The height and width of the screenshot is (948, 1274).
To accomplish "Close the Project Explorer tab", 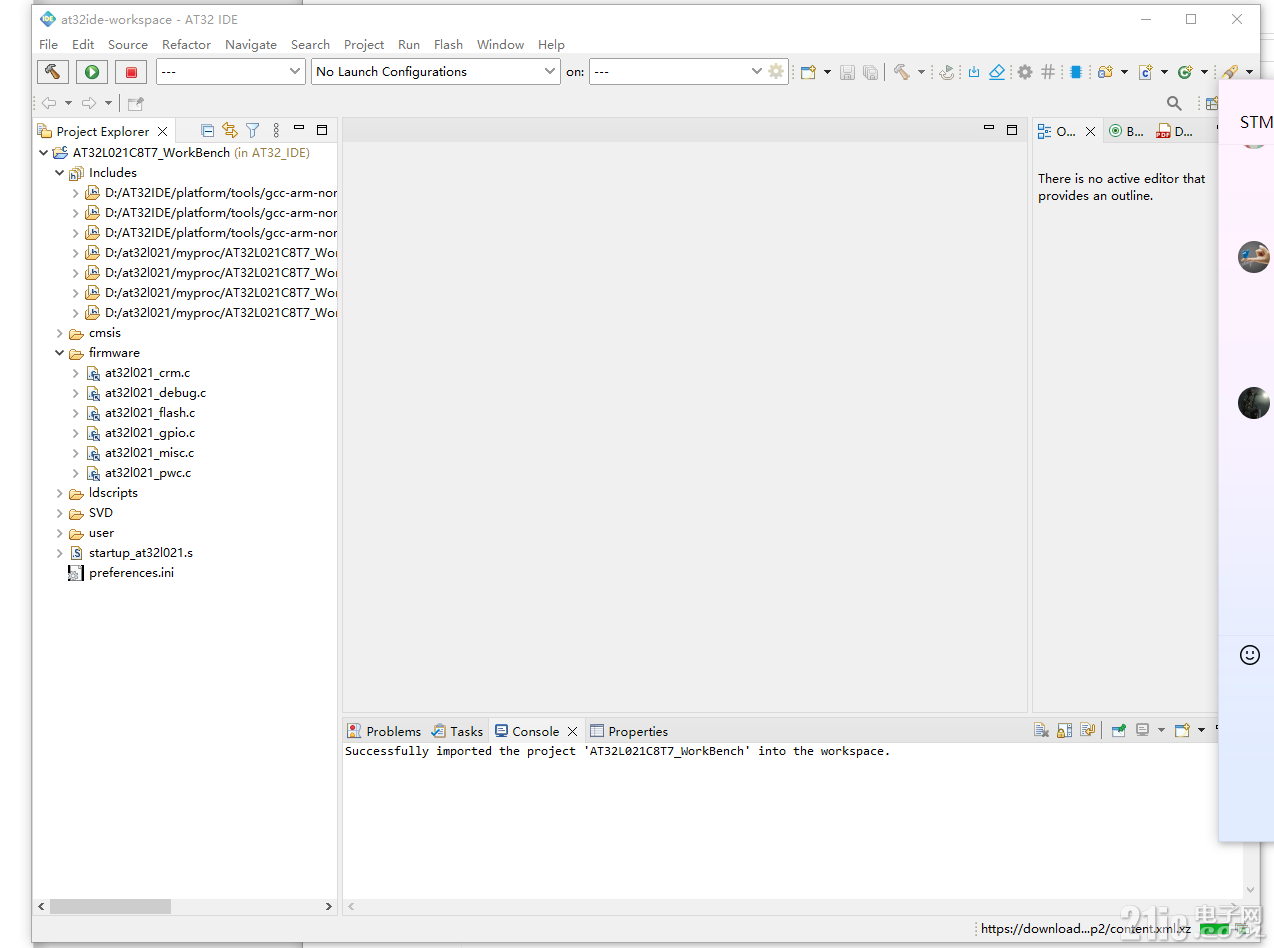I will point(163,131).
